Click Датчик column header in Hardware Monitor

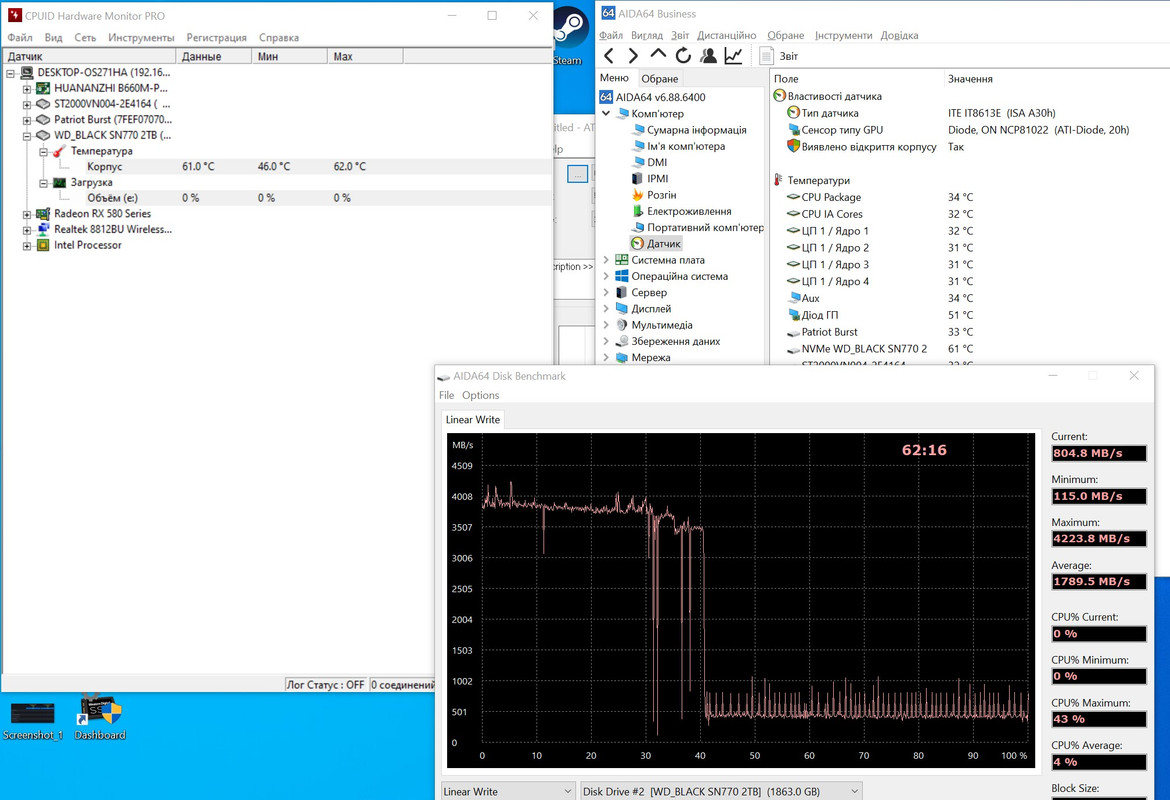point(90,56)
